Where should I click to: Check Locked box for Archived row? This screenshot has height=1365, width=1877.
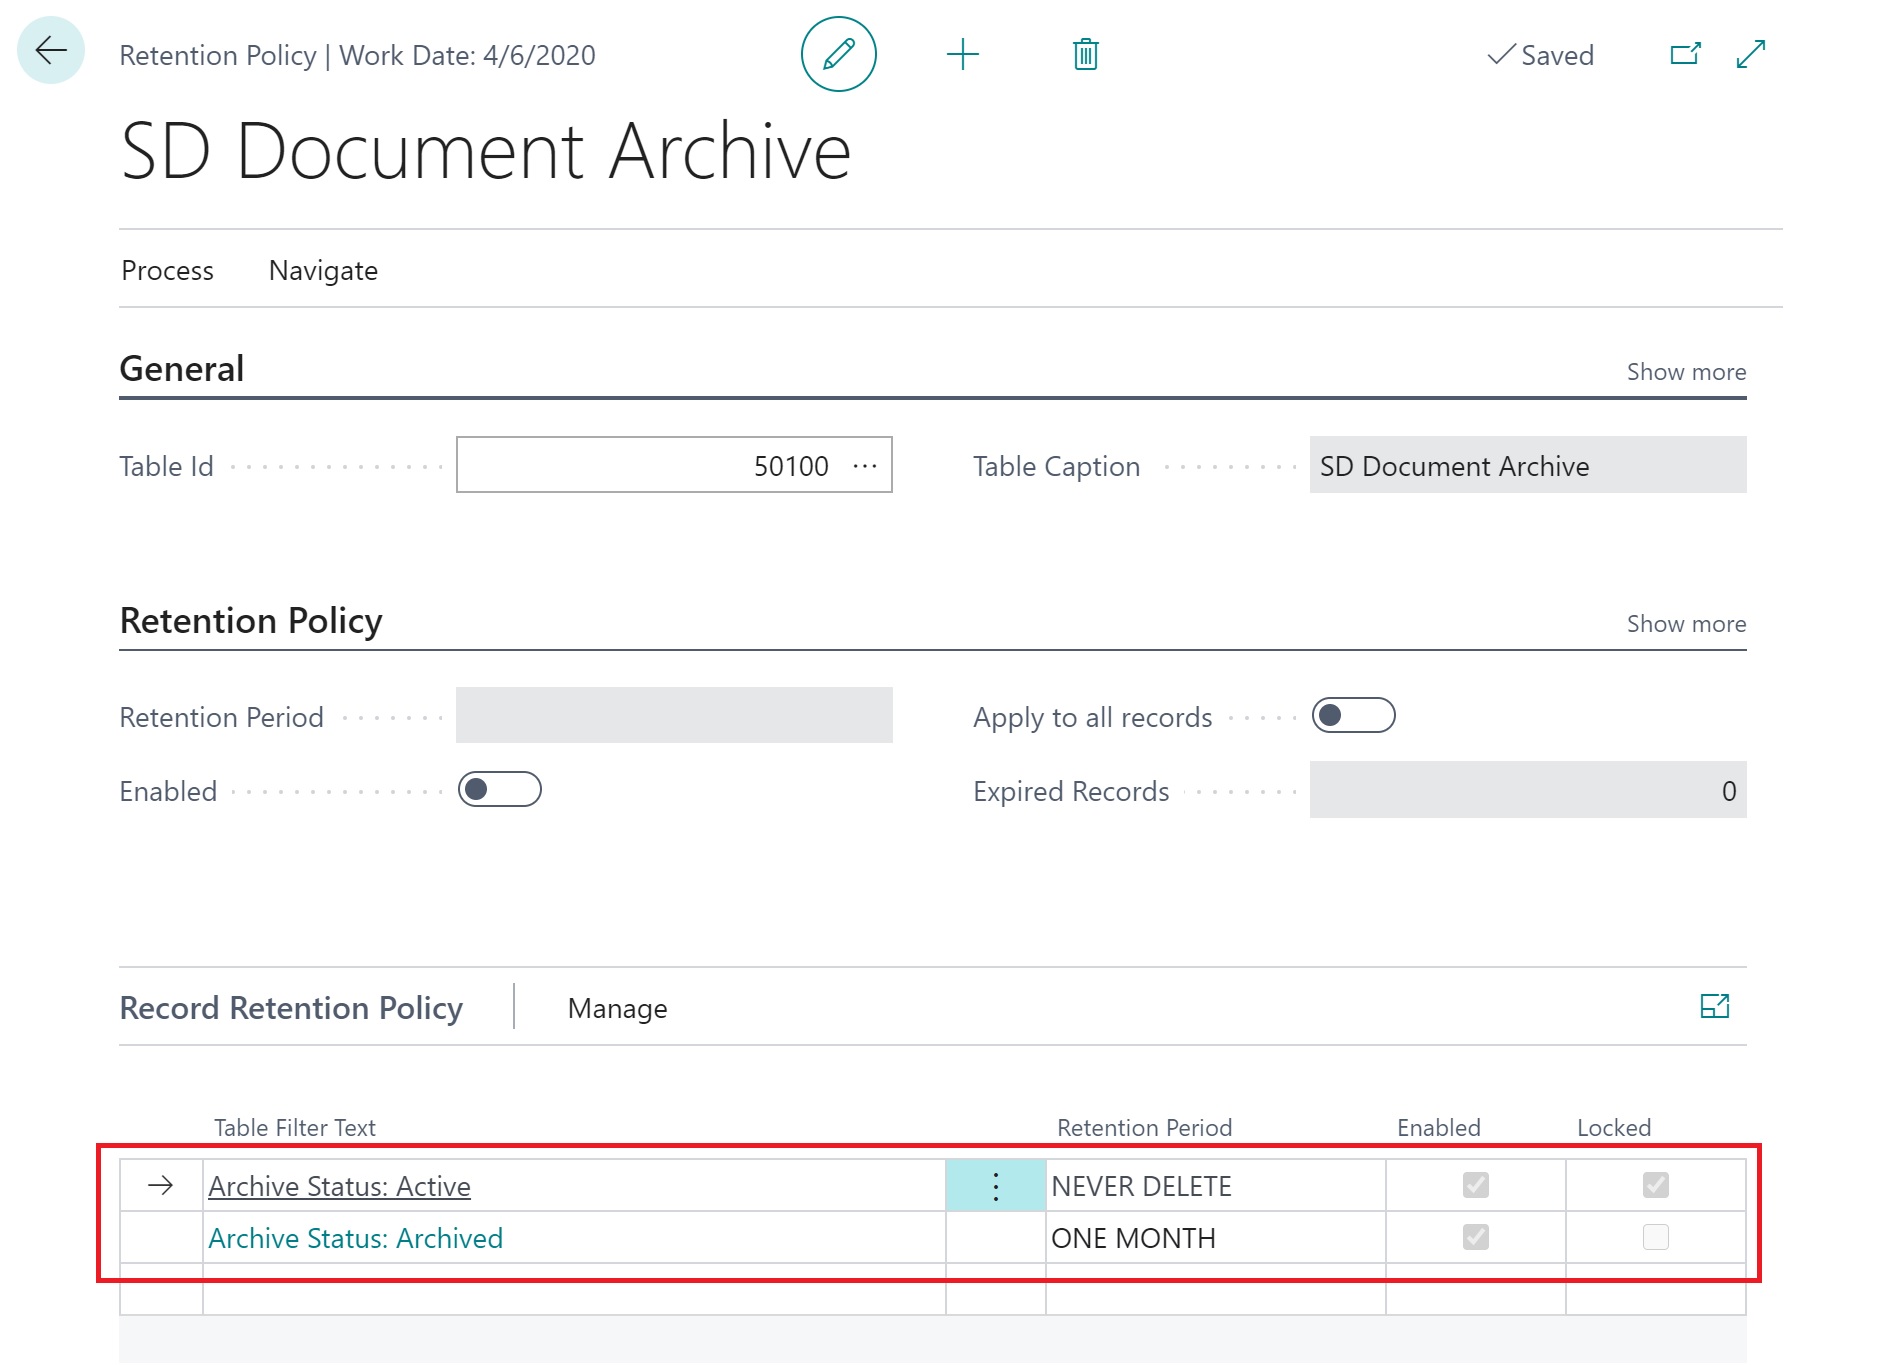[1655, 1238]
